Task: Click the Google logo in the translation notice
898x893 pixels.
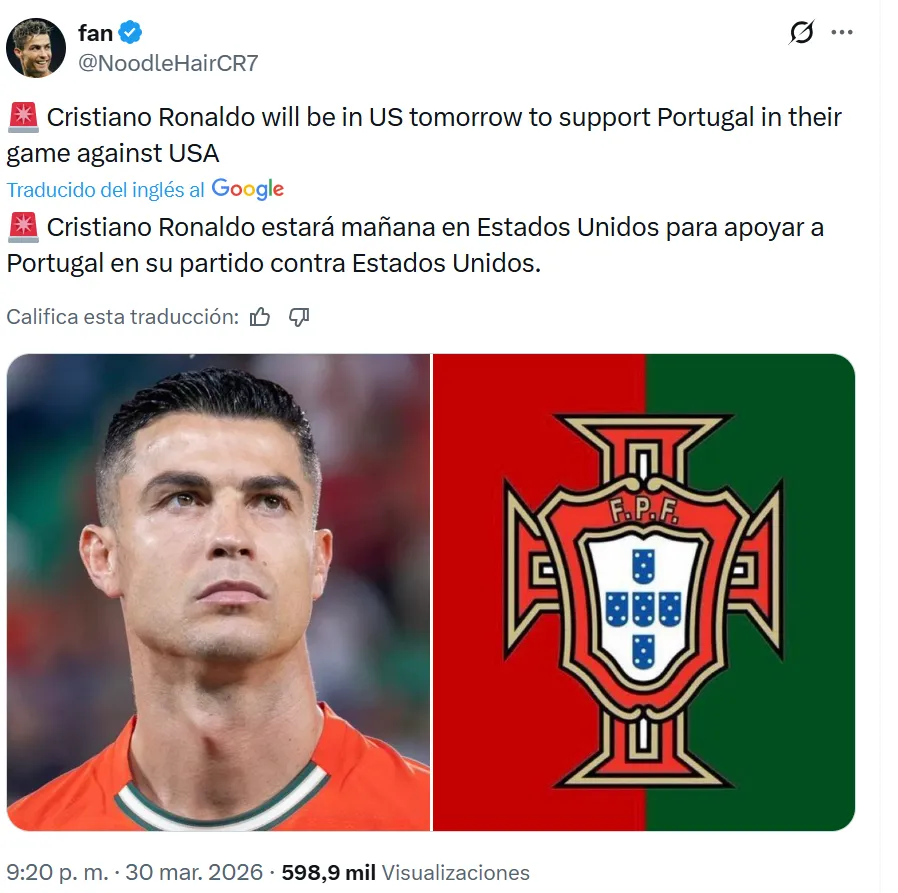Action: [247, 189]
